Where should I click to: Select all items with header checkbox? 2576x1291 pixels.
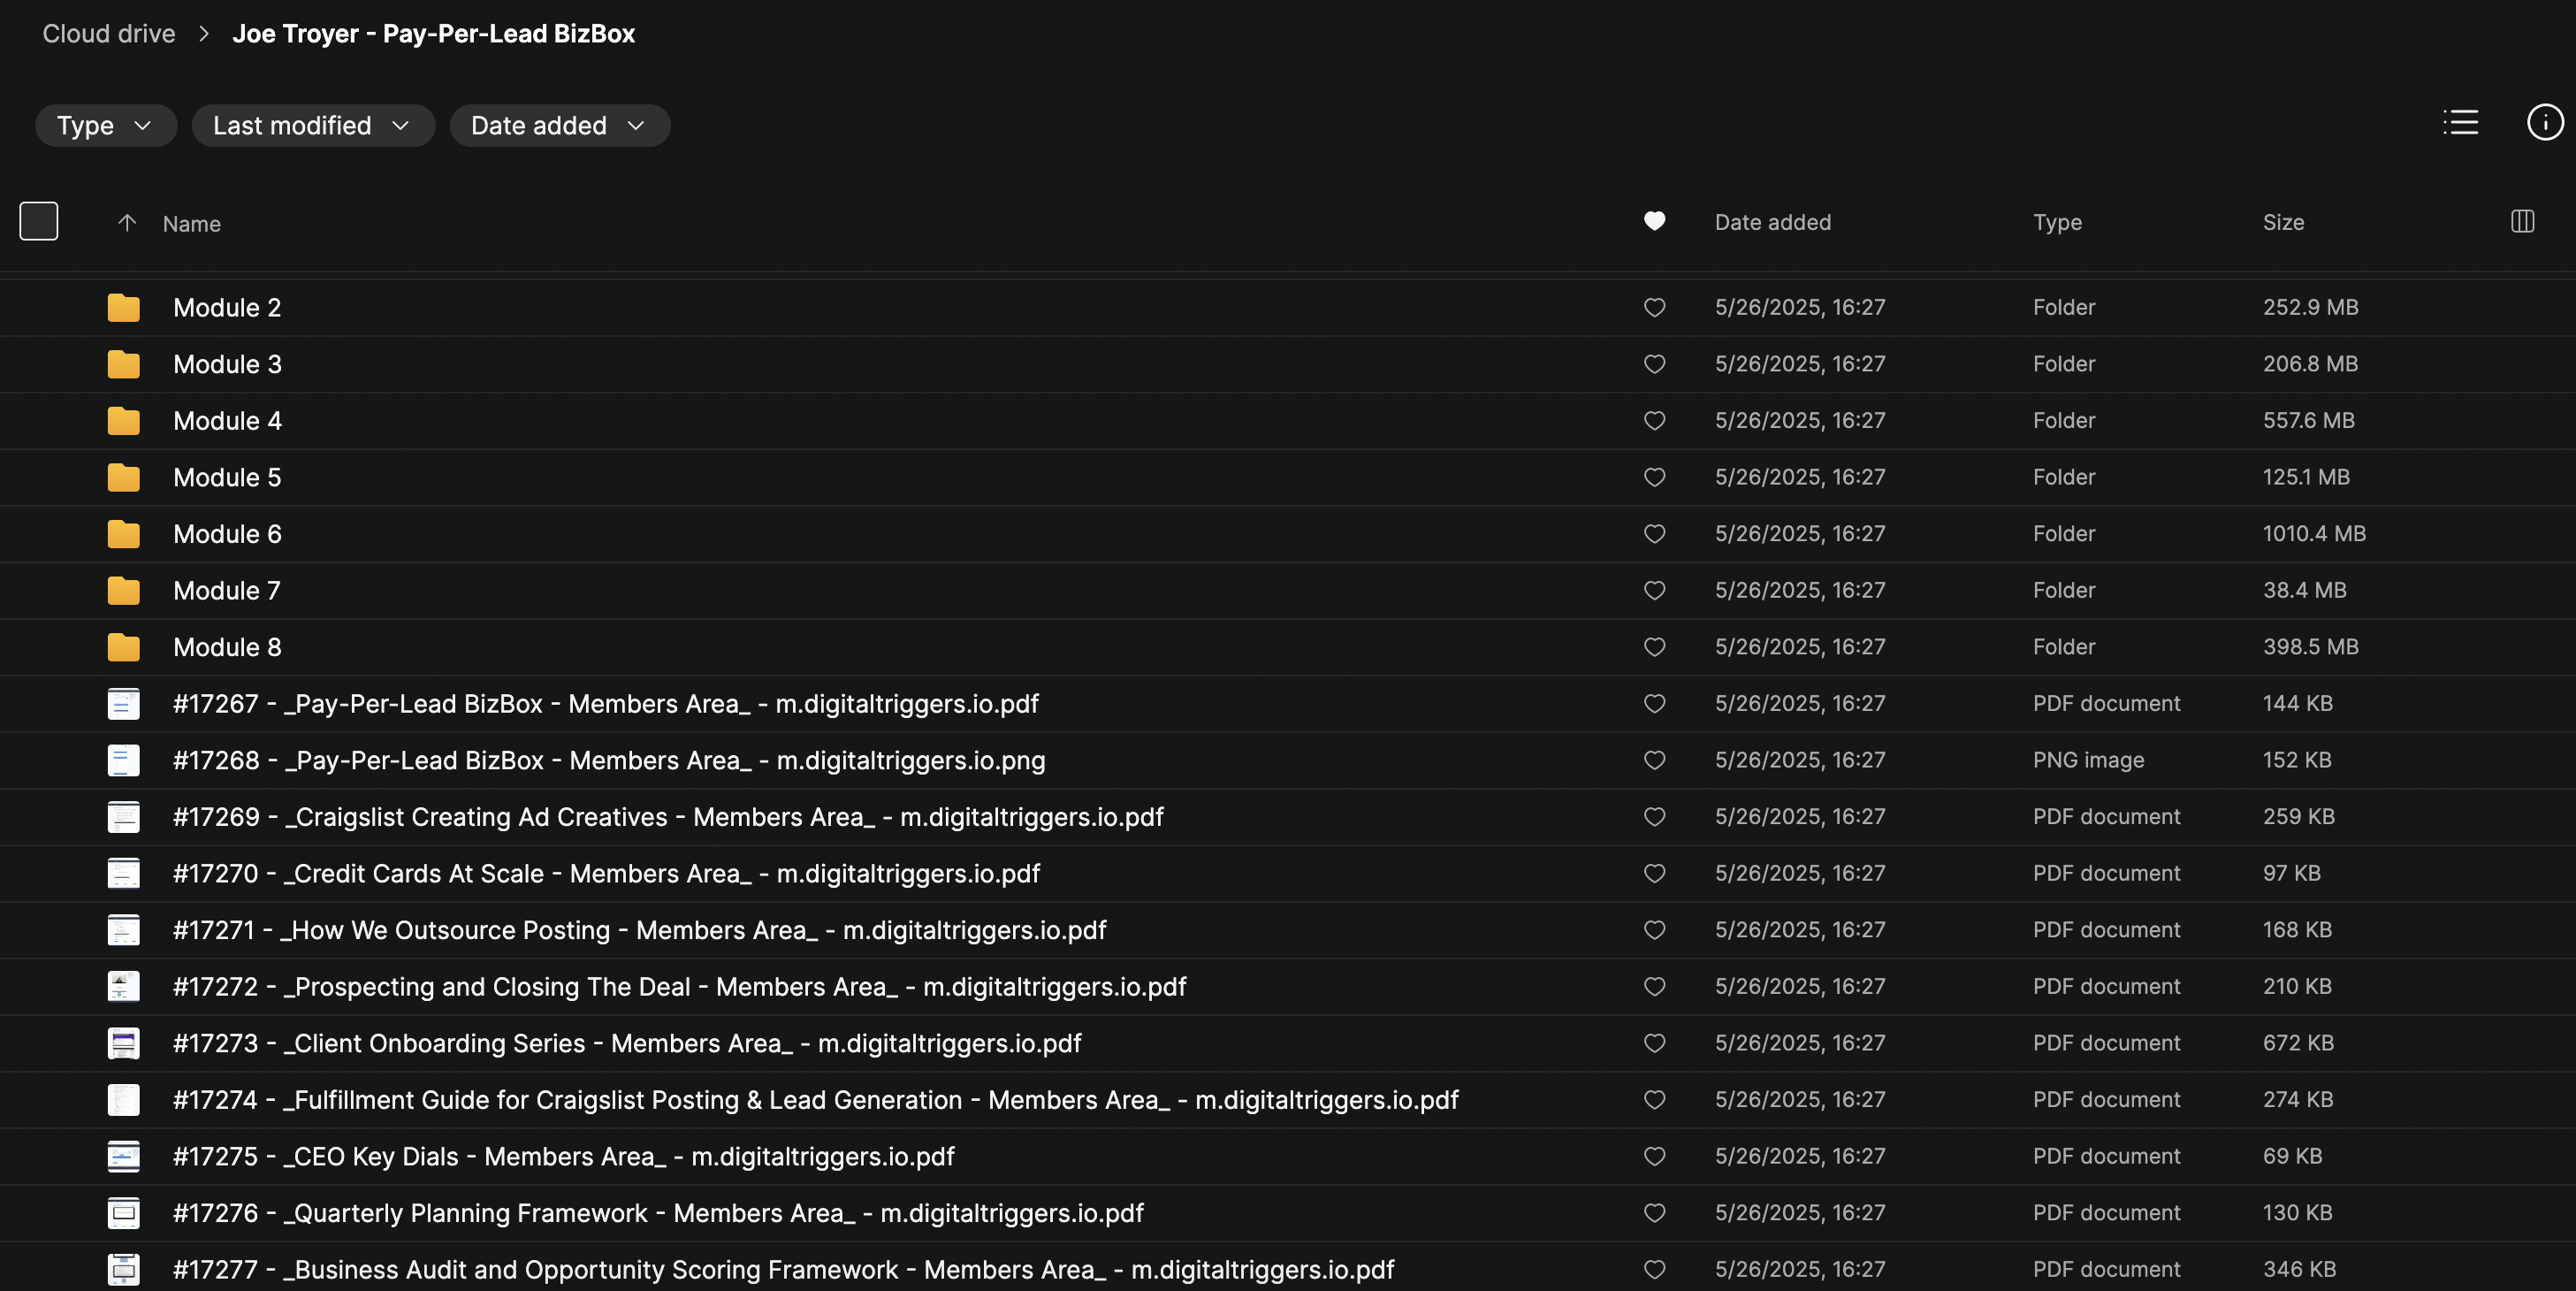(x=39, y=221)
